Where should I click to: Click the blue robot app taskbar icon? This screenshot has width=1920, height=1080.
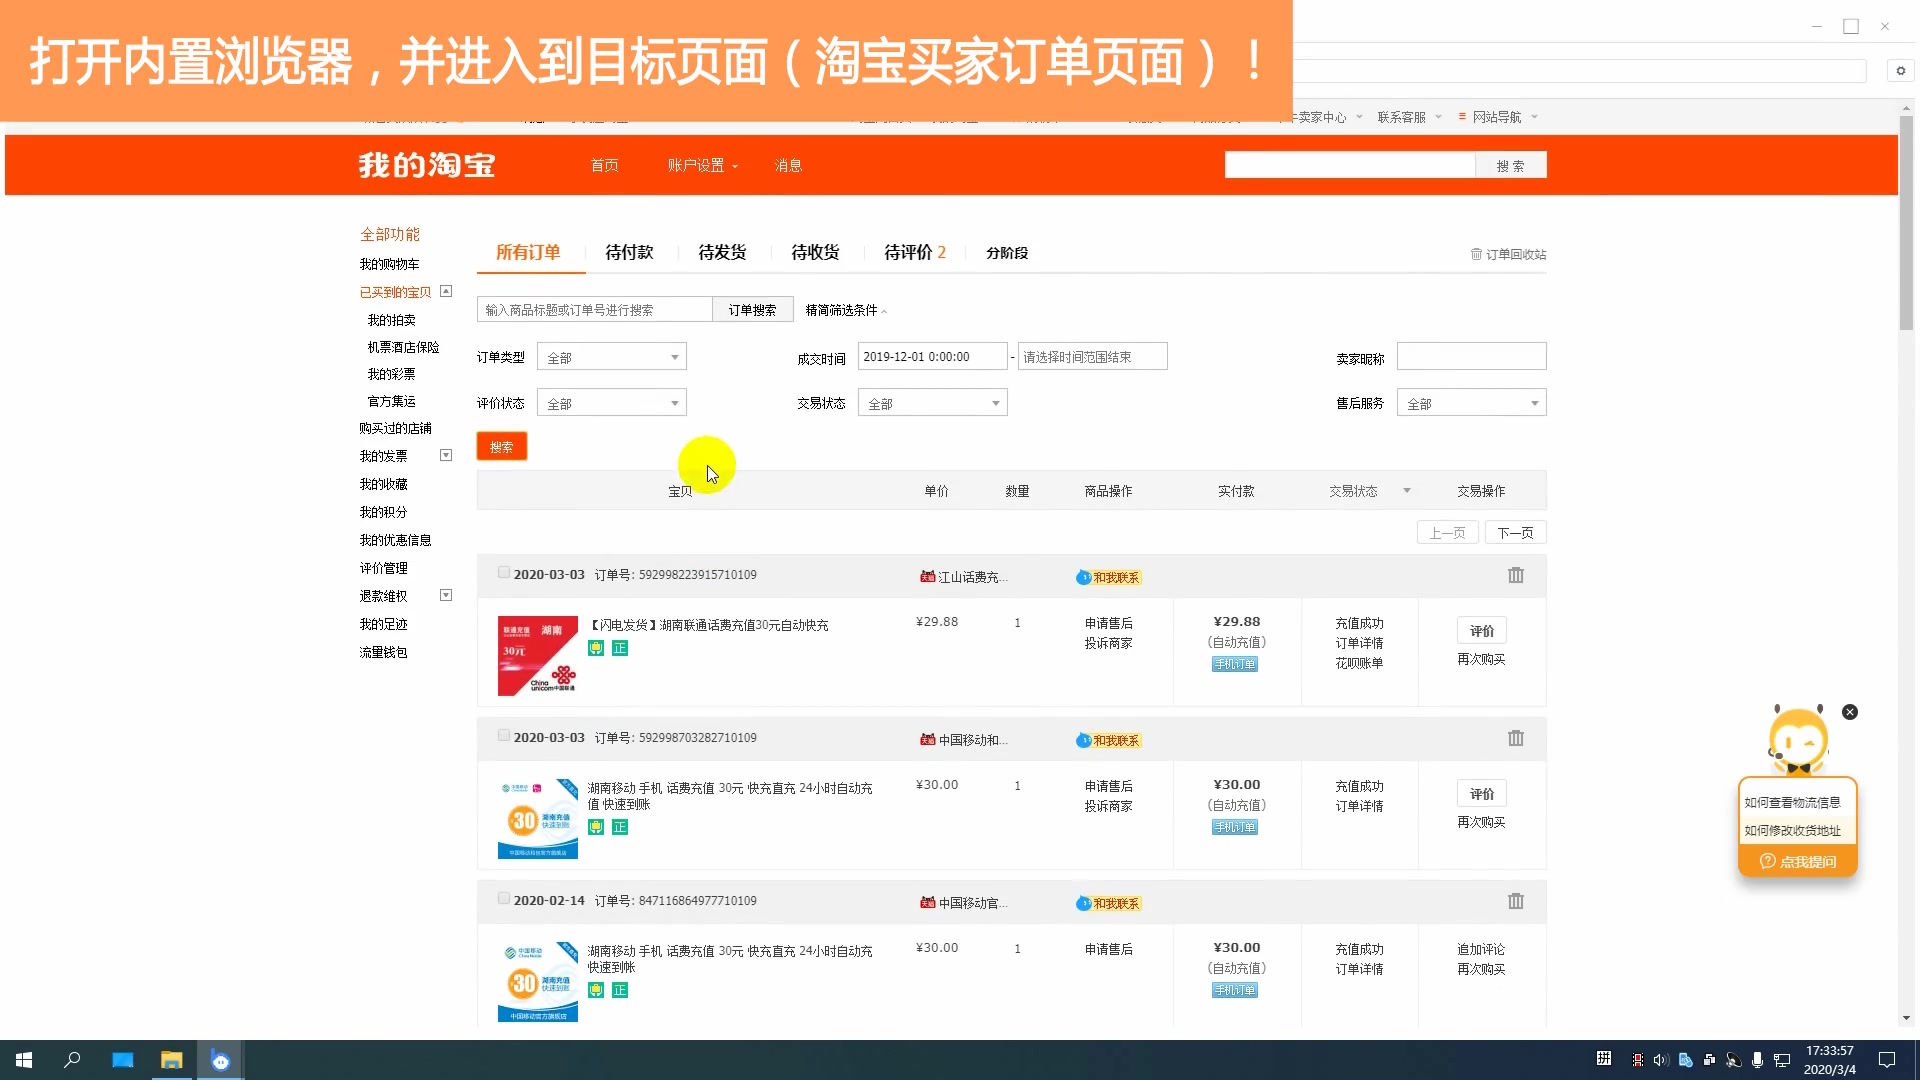click(x=221, y=1060)
